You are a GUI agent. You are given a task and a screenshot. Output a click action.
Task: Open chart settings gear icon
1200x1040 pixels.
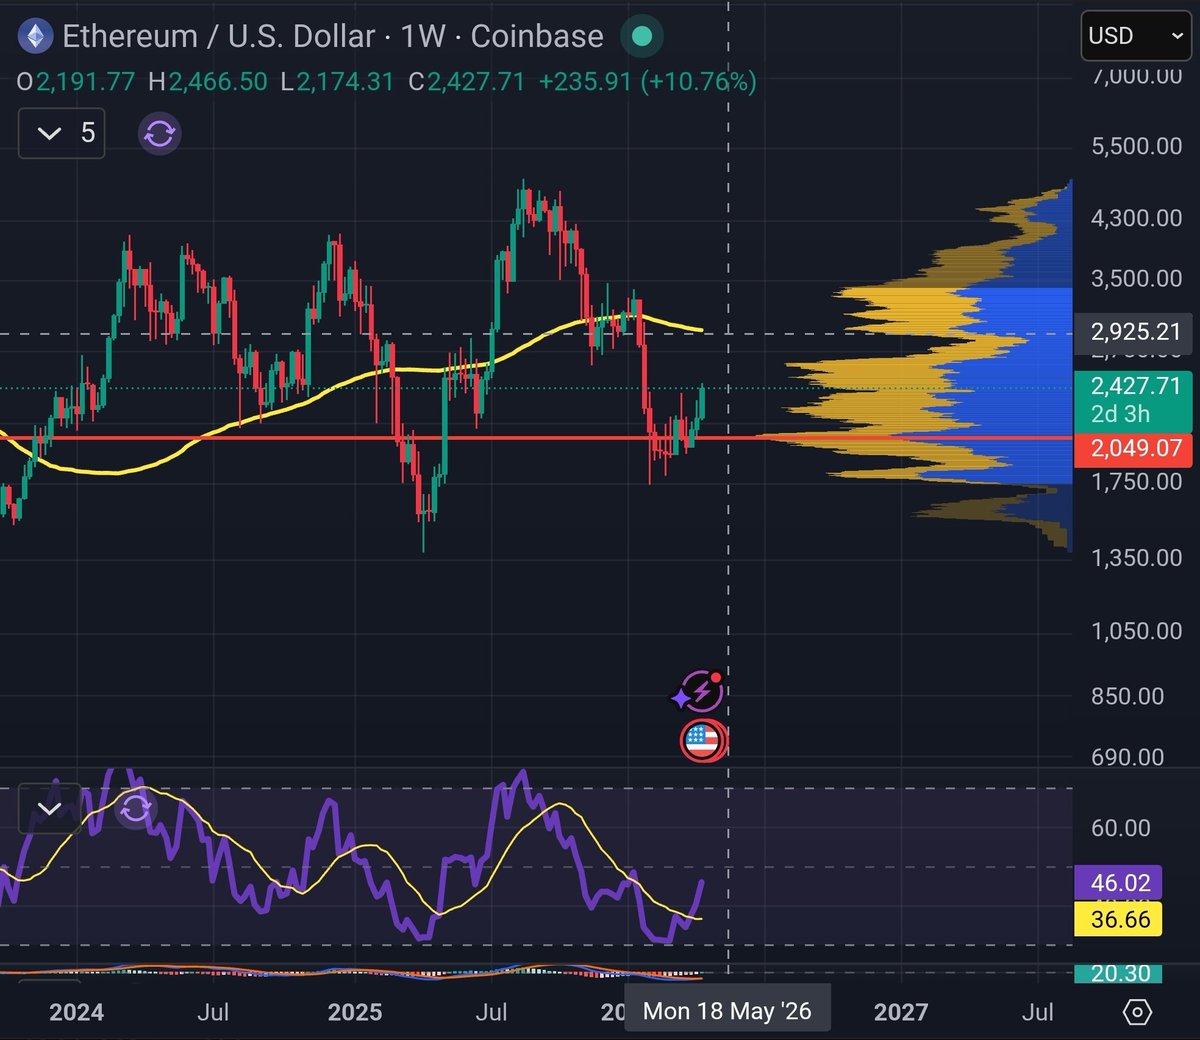coord(1137,1012)
